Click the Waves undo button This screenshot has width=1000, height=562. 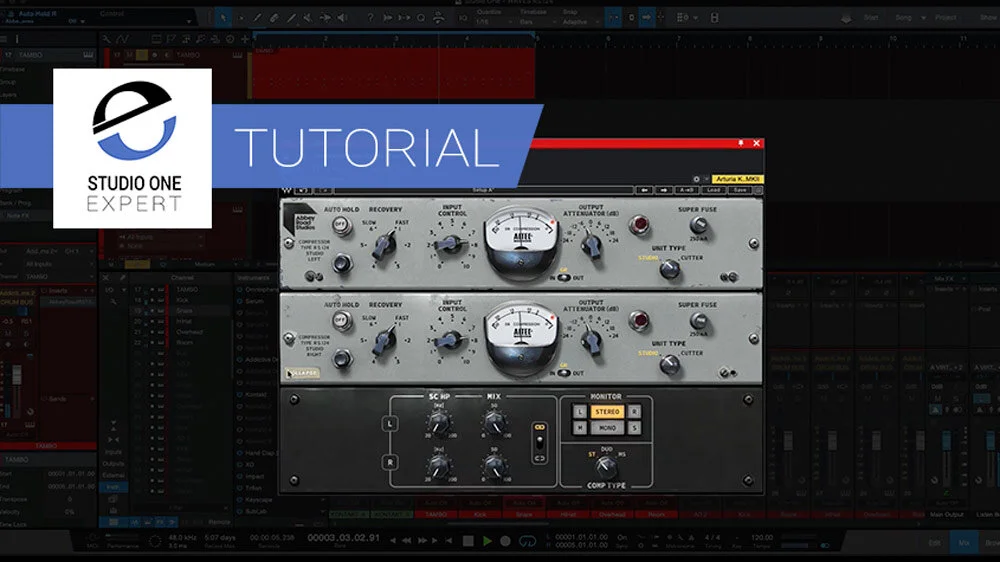(x=303, y=190)
